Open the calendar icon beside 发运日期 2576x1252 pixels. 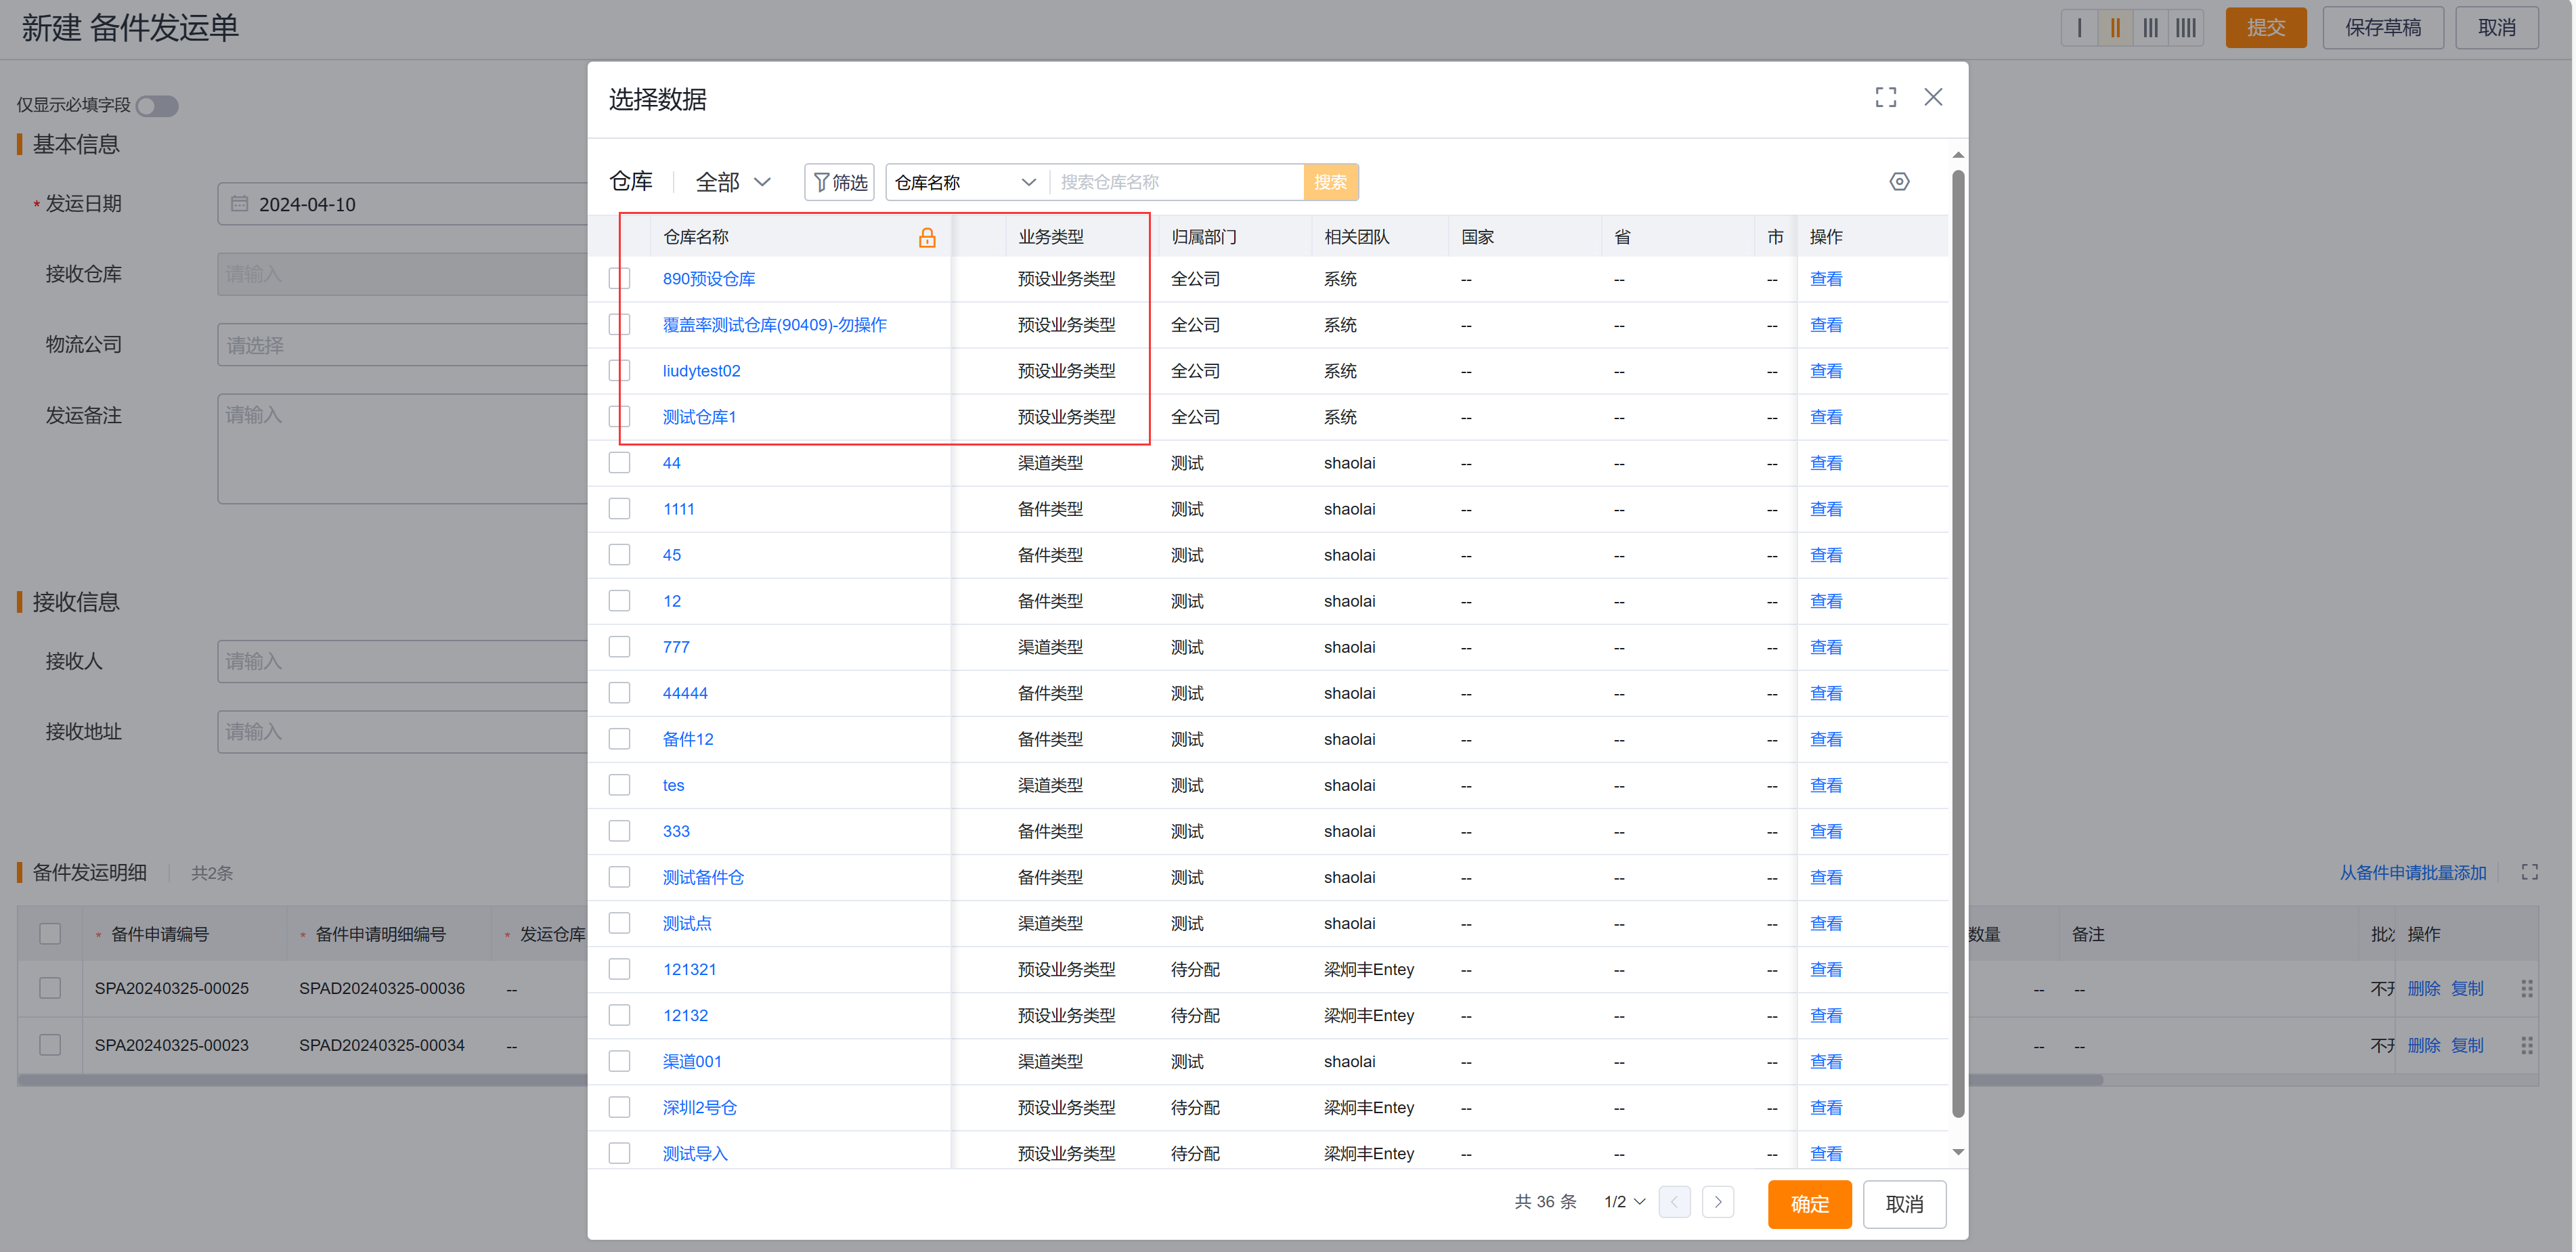(239, 203)
